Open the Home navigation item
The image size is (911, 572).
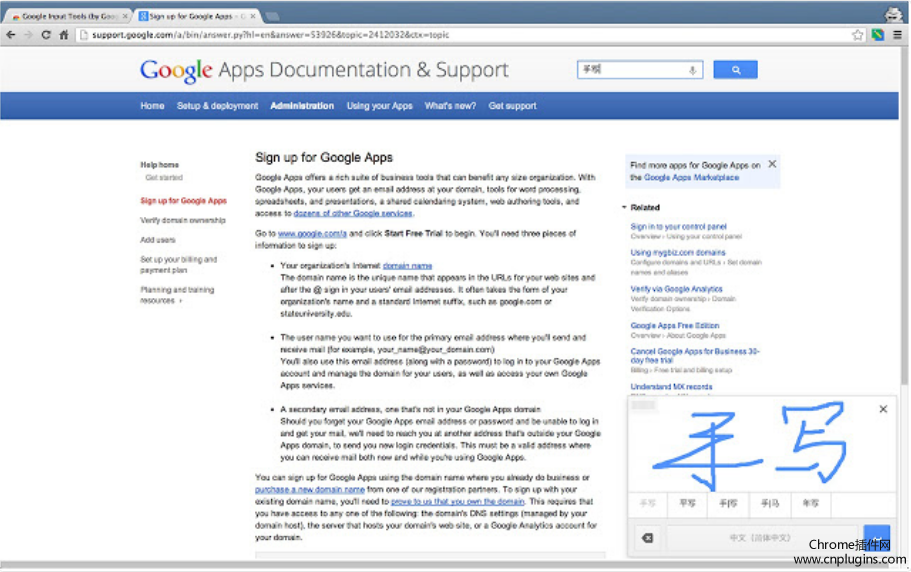coord(152,106)
